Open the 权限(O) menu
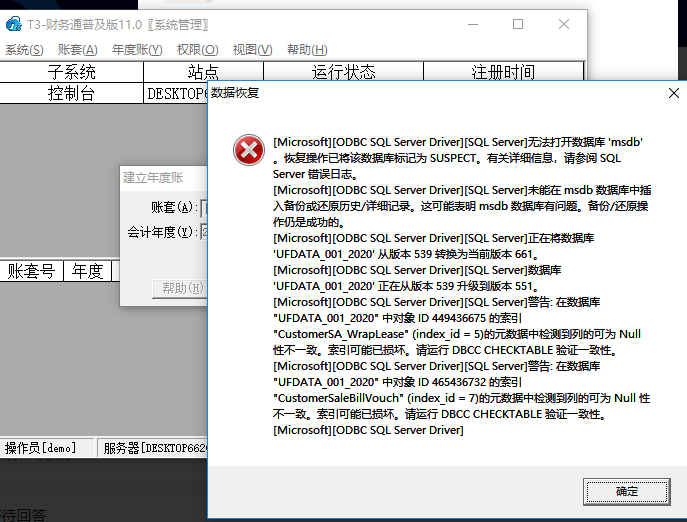This screenshot has height=522, width=687. (x=197, y=50)
